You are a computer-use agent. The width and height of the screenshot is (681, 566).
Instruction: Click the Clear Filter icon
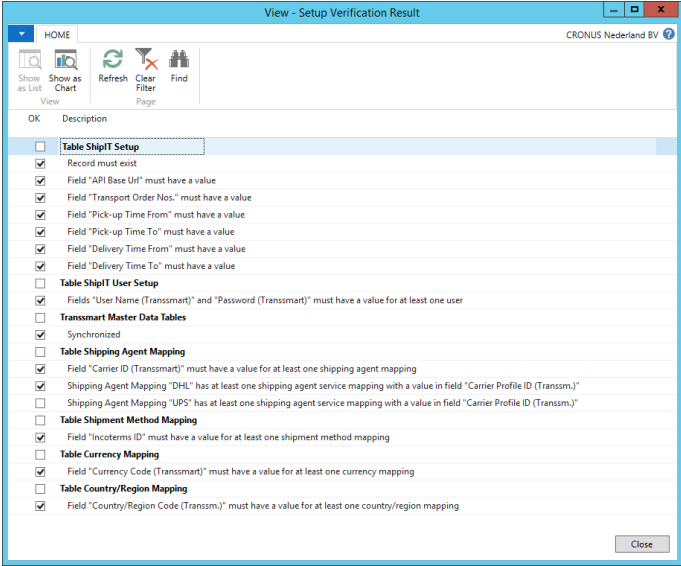[x=145, y=69]
